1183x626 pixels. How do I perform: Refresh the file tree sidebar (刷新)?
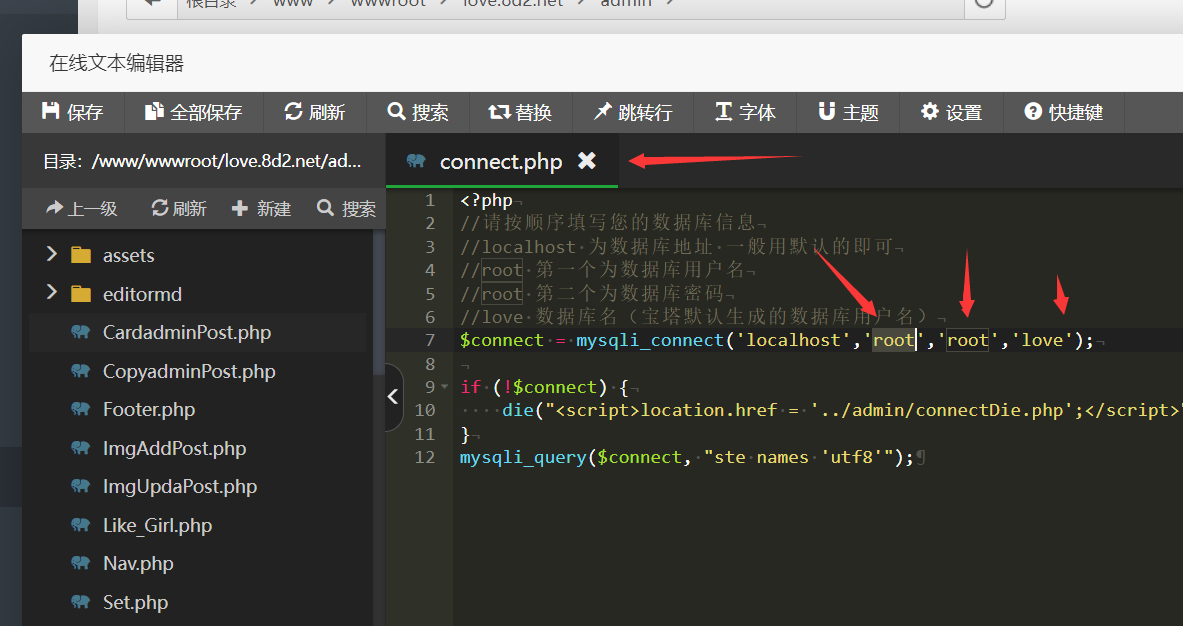[x=179, y=208]
